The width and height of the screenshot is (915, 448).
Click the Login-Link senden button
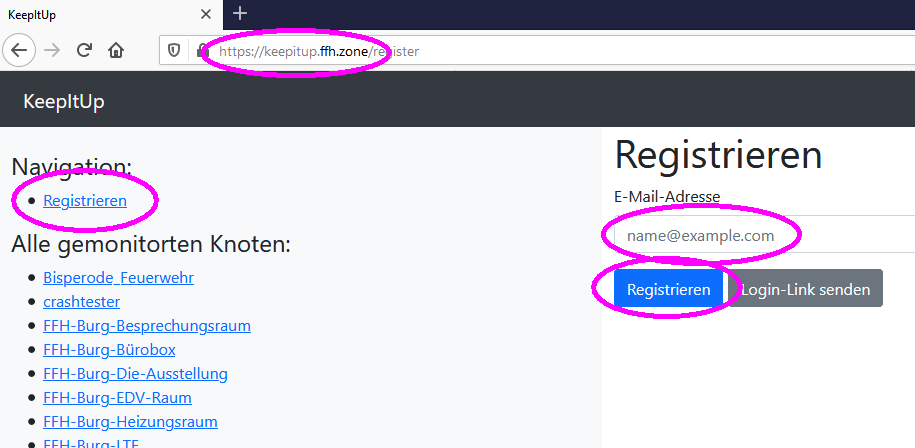tap(805, 290)
